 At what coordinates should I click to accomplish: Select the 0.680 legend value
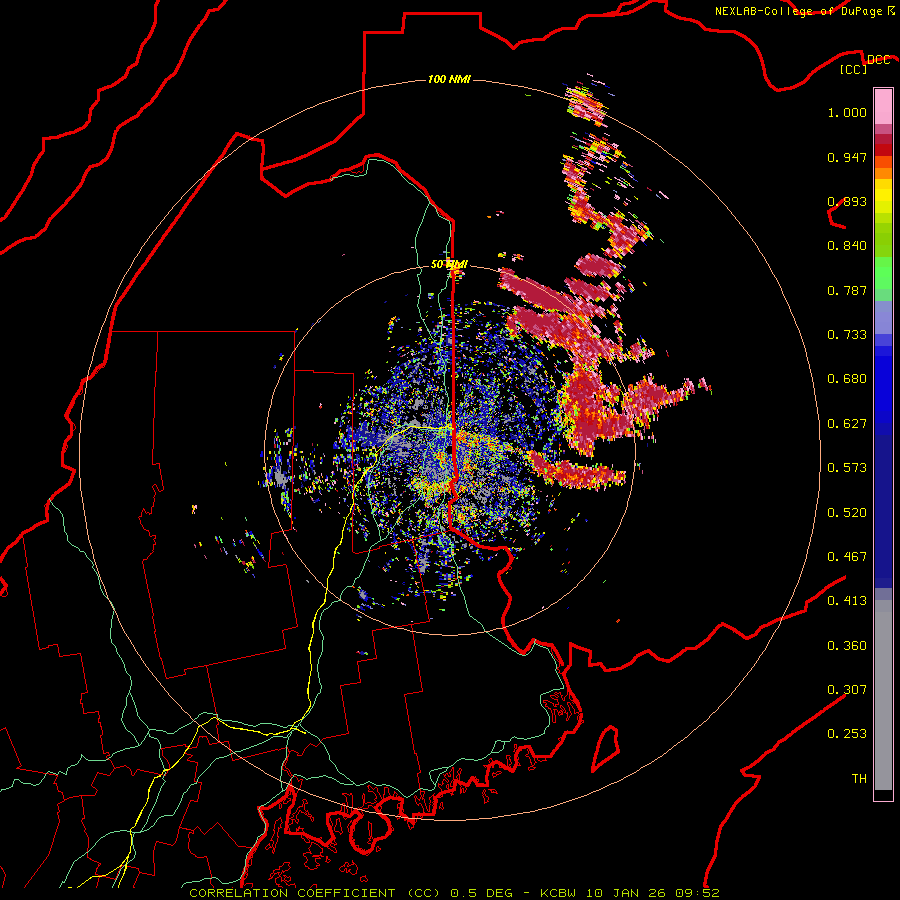coord(847,379)
